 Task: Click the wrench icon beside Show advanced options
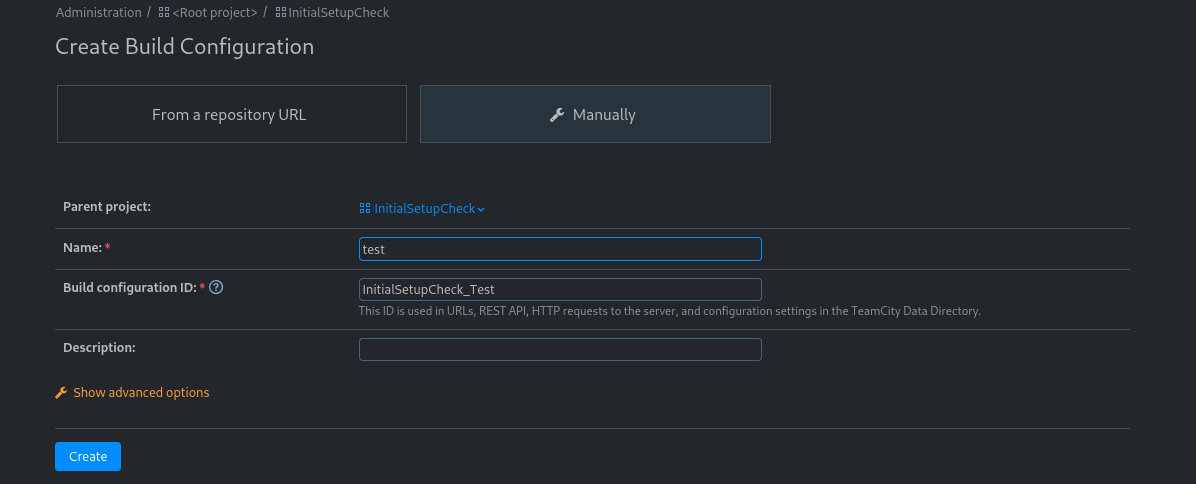(62, 393)
